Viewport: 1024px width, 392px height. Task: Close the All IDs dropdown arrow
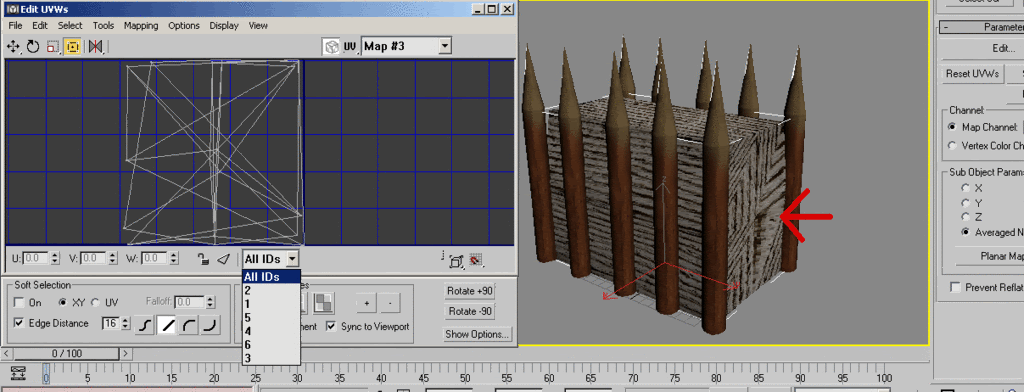click(x=293, y=259)
